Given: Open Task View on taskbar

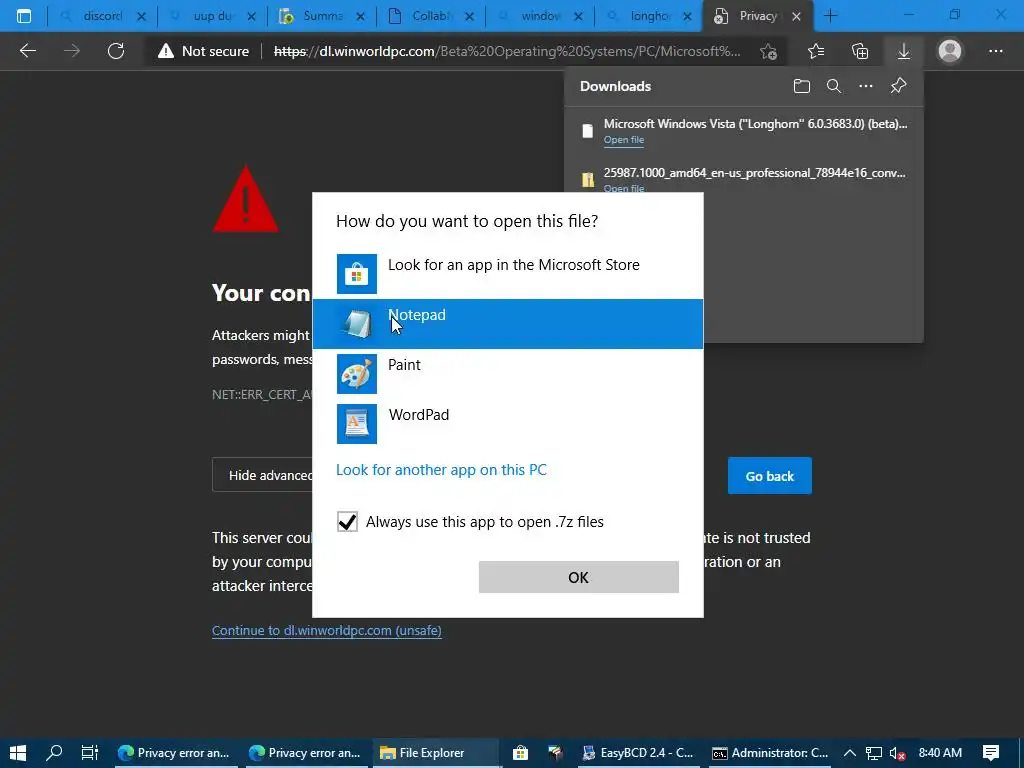Looking at the screenshot, I should coord(89,753).
